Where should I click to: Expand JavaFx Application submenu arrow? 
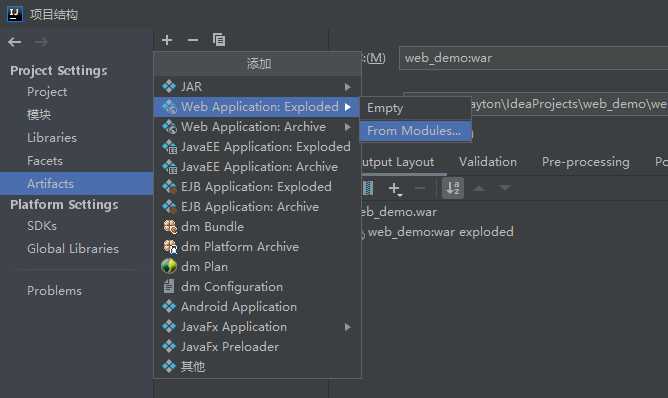(348, 327)
